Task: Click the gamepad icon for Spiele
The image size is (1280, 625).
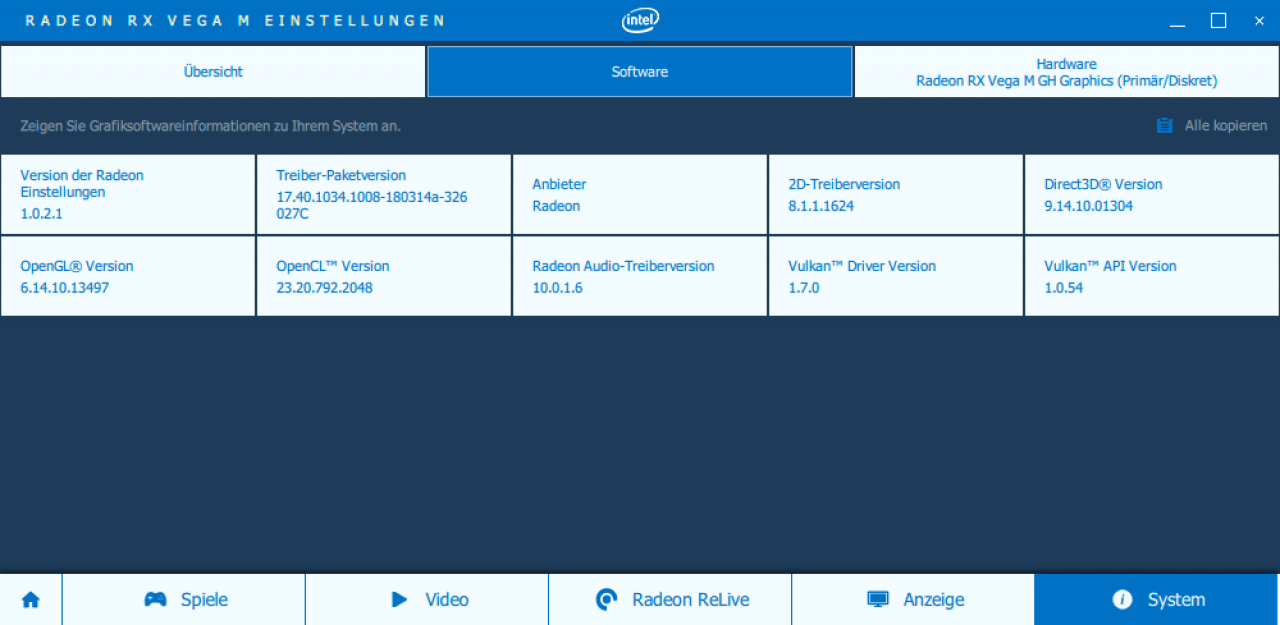Action: (156, 600)
